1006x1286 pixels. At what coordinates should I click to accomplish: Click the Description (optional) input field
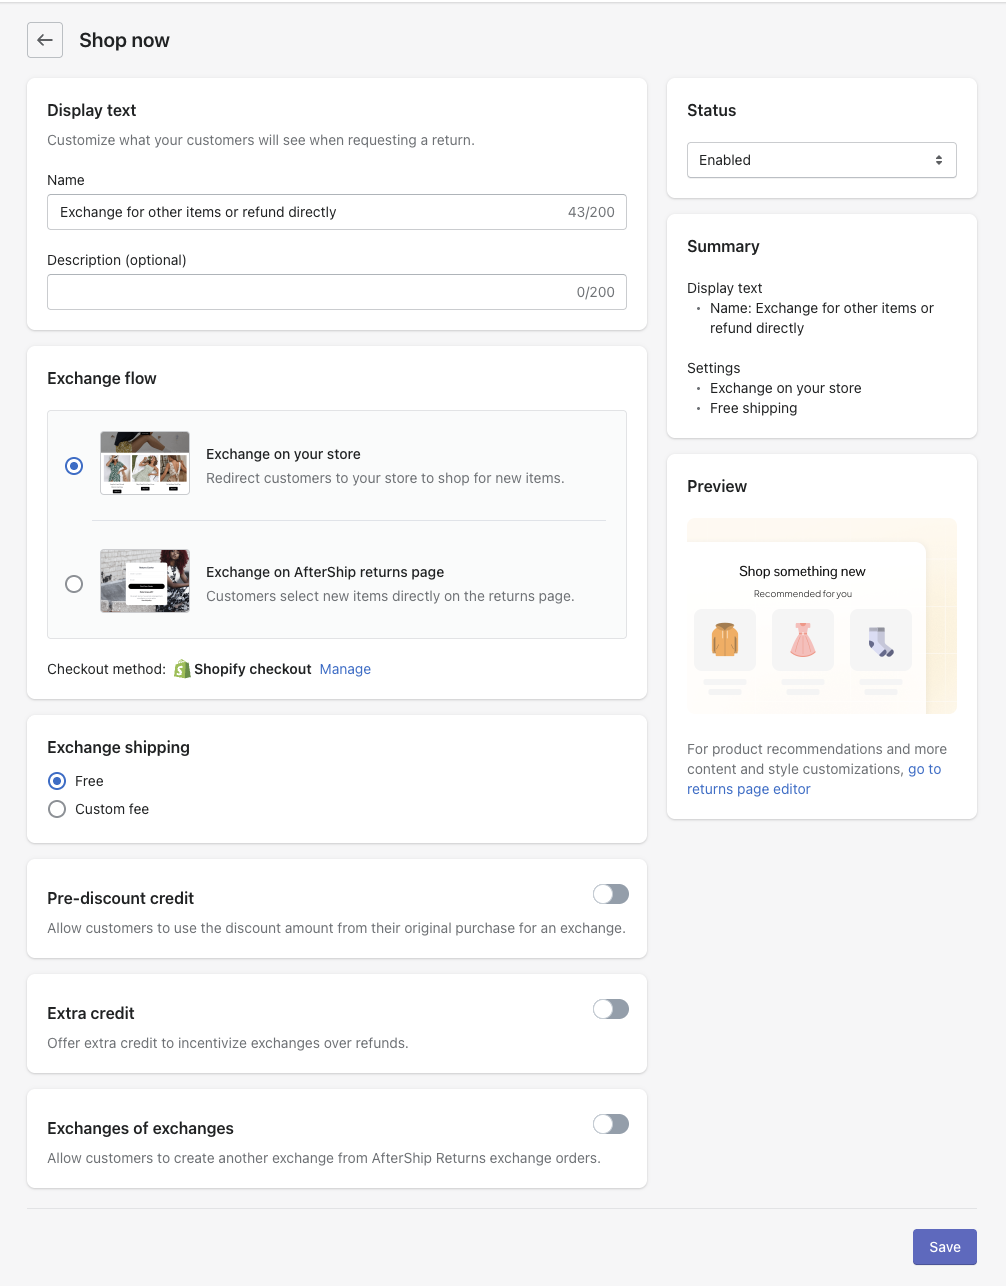click(x=337, y=292)
